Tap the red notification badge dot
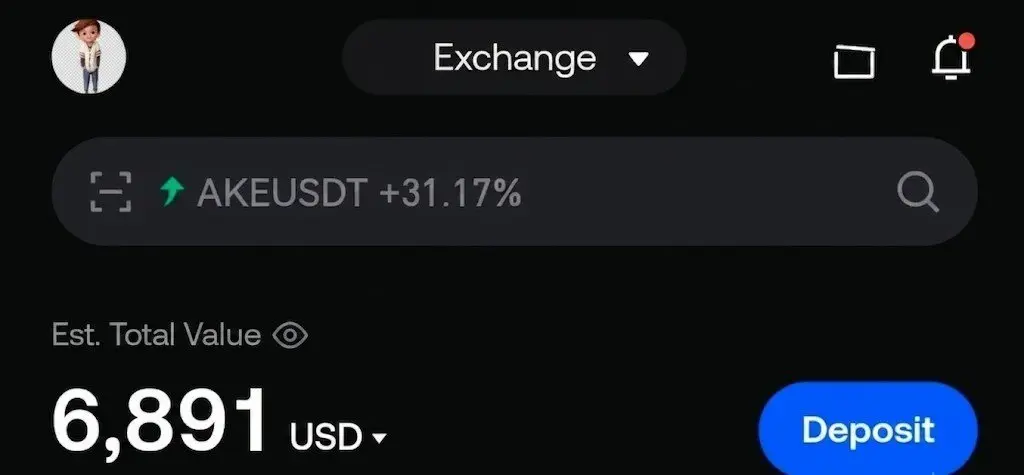Viewport: 1024px width, 475px height. tap(966, 41)
